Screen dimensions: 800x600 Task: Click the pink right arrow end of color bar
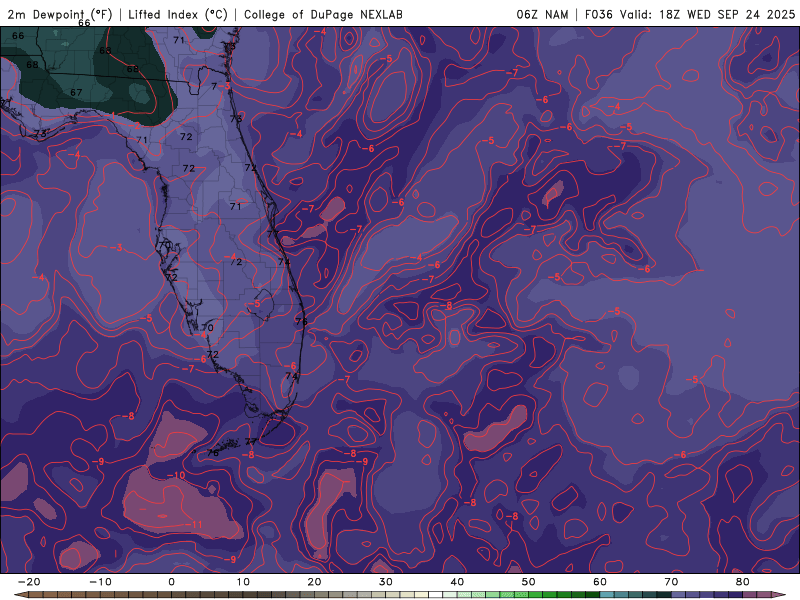click(780, 595)
